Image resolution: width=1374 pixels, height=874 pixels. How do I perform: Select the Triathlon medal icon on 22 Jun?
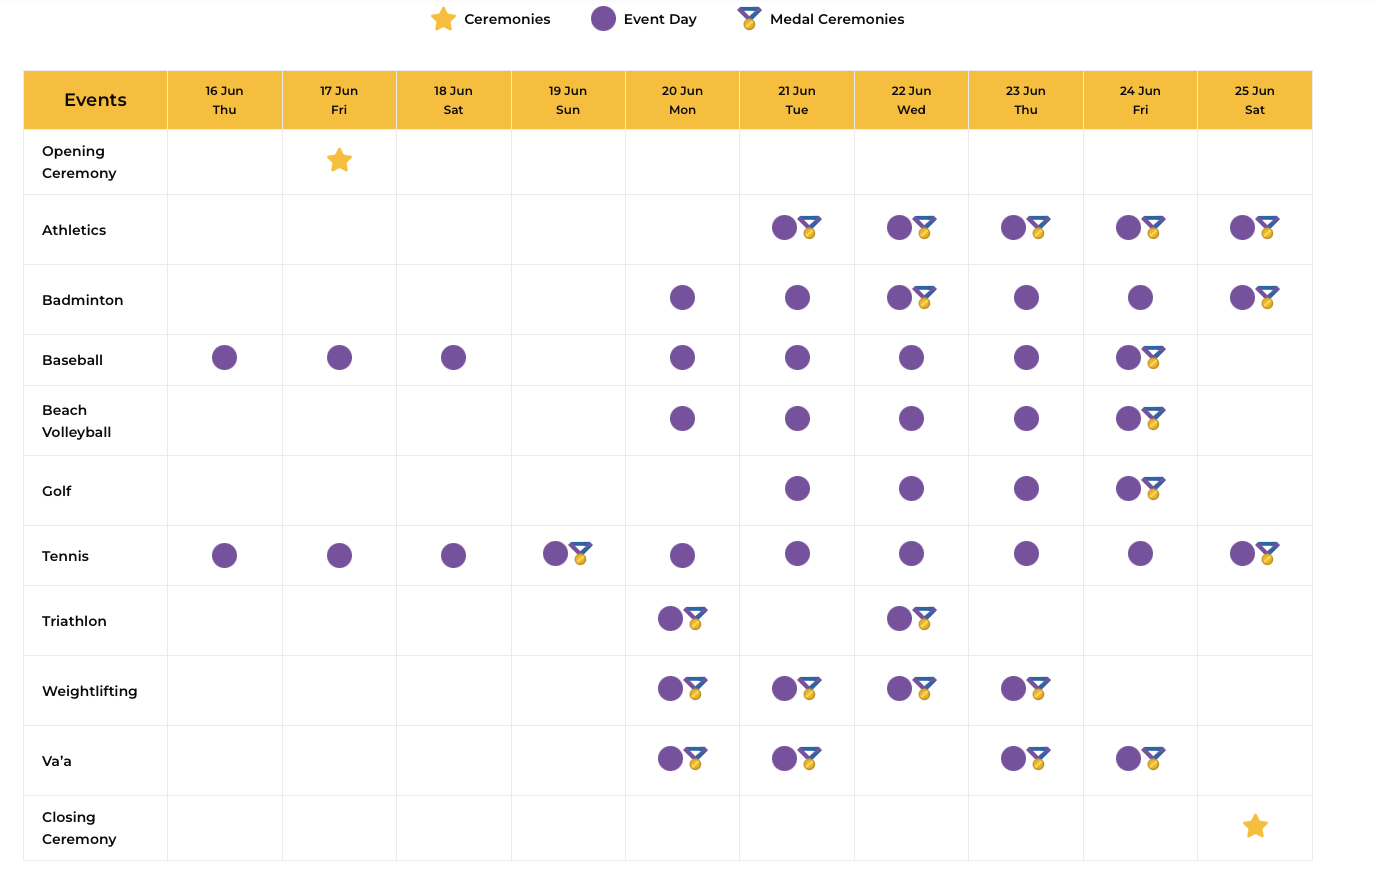point(924,618)
